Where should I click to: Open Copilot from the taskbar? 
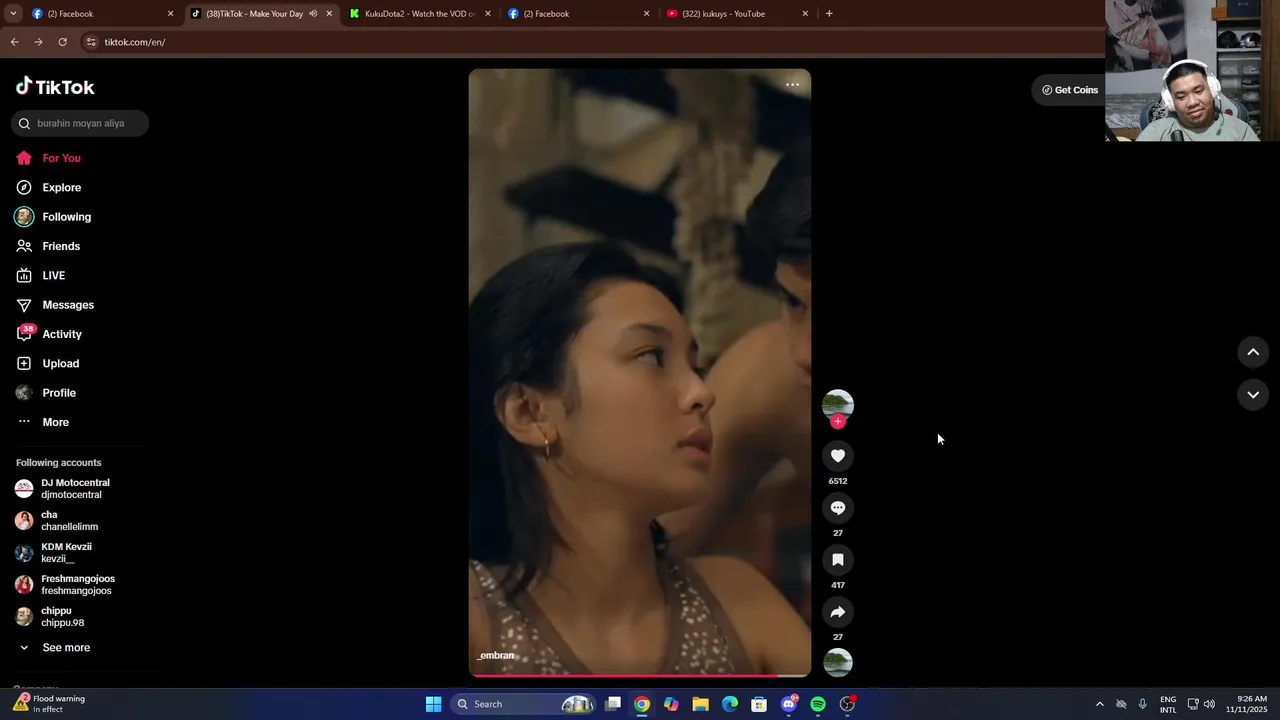[671, 704]
